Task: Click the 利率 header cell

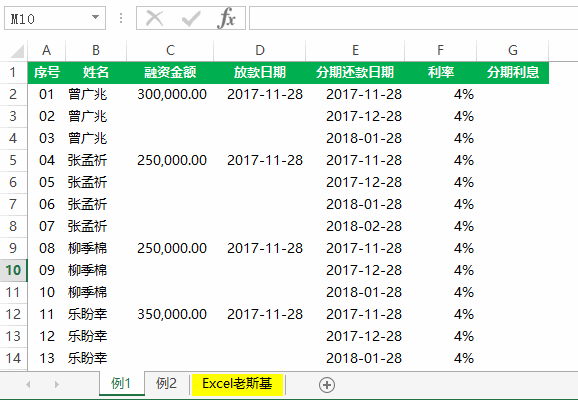Action: (441, 72)
